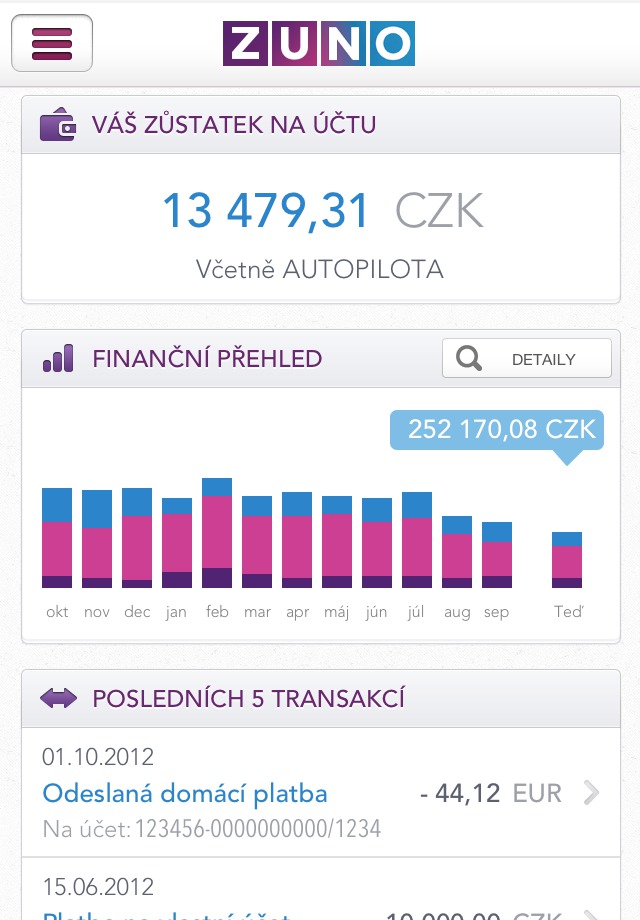This screenshot has height=920, width=640.
Task: Select the 'okt' bar in chart
Action: pyautogui.click(x=57, y=538)
